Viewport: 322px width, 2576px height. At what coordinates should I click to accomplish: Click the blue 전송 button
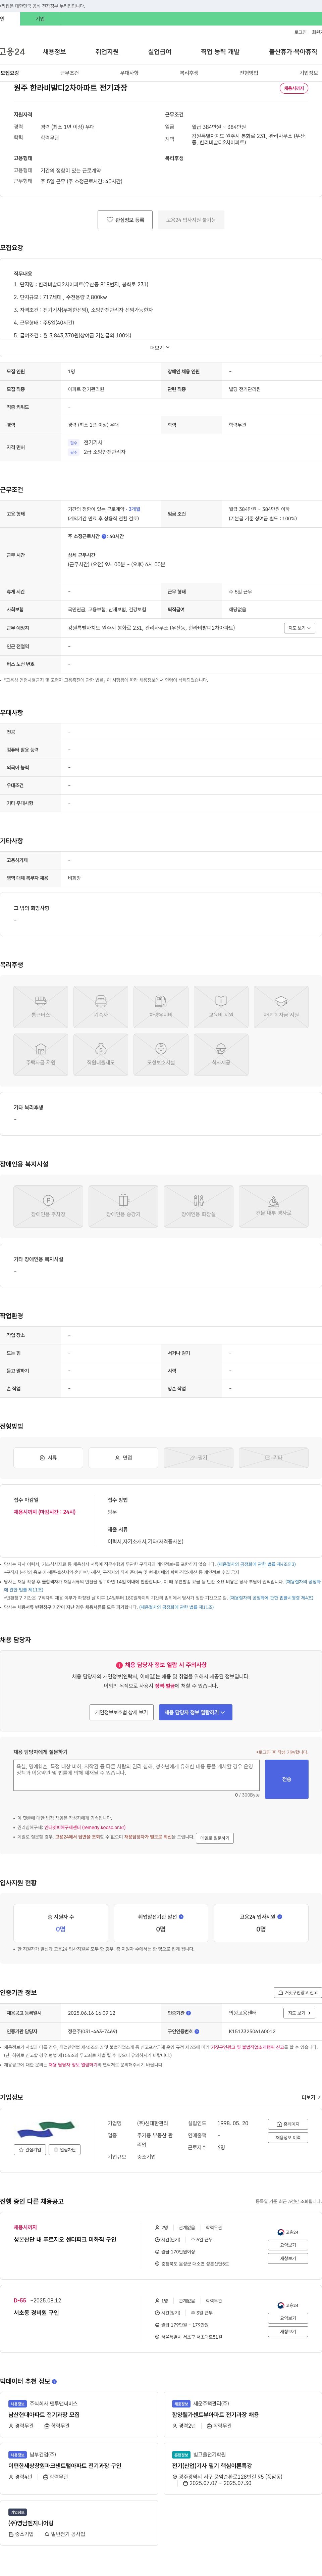[287, 1779]
